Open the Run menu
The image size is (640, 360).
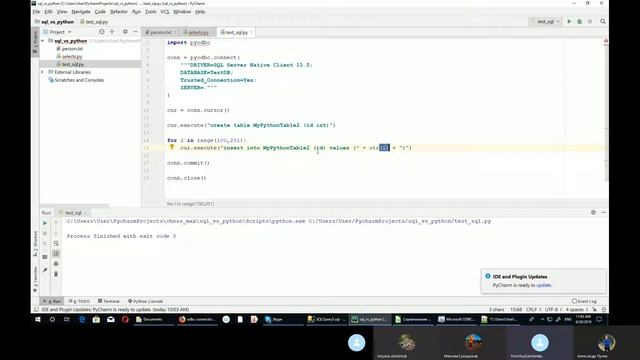coord(136,12)
